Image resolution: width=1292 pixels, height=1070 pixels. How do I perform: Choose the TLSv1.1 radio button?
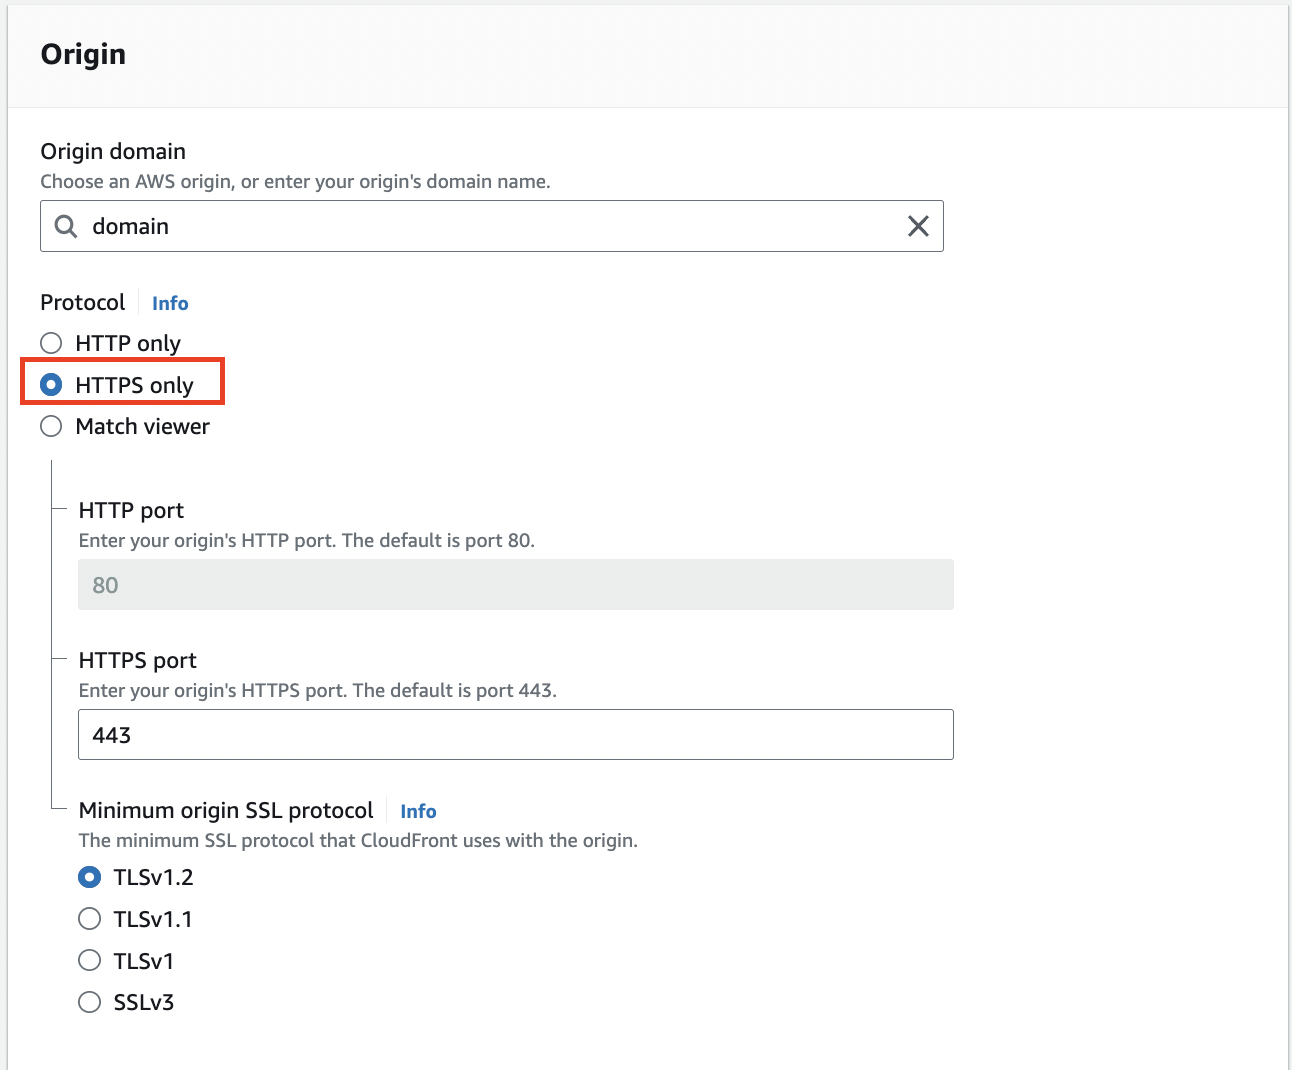[x=90, y=919]
